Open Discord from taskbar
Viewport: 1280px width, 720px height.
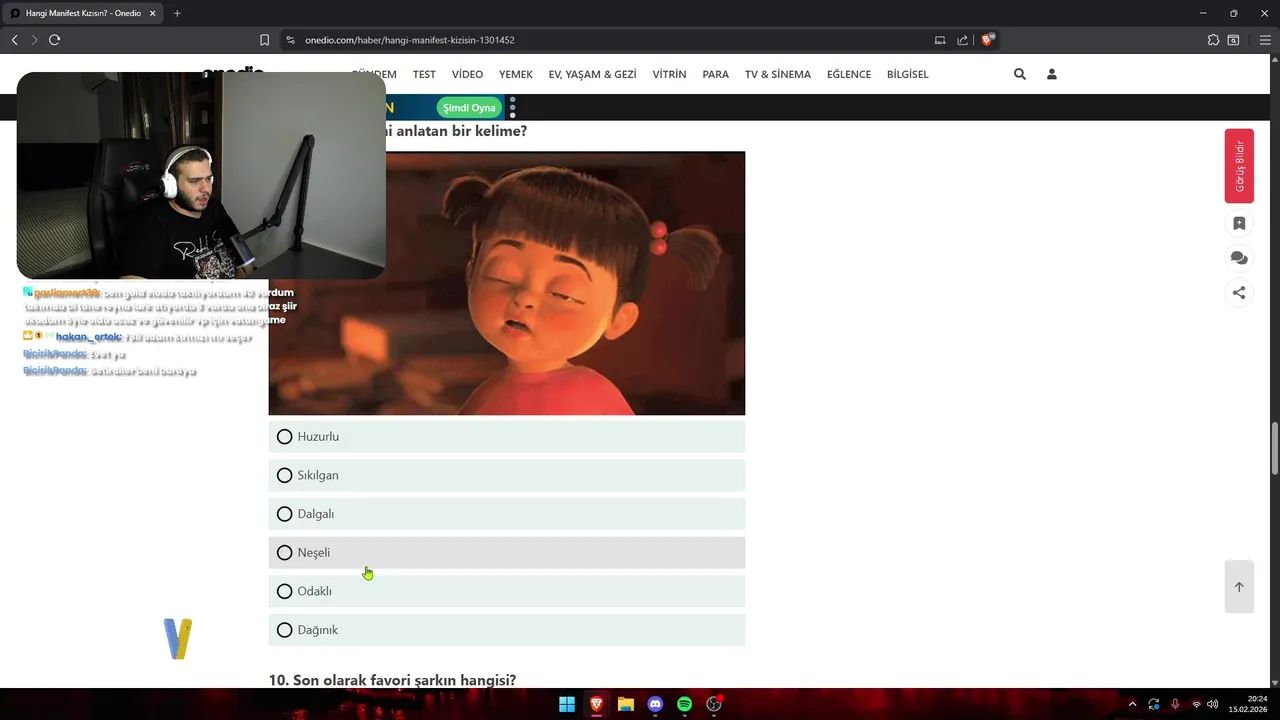(x=655, y=704)
